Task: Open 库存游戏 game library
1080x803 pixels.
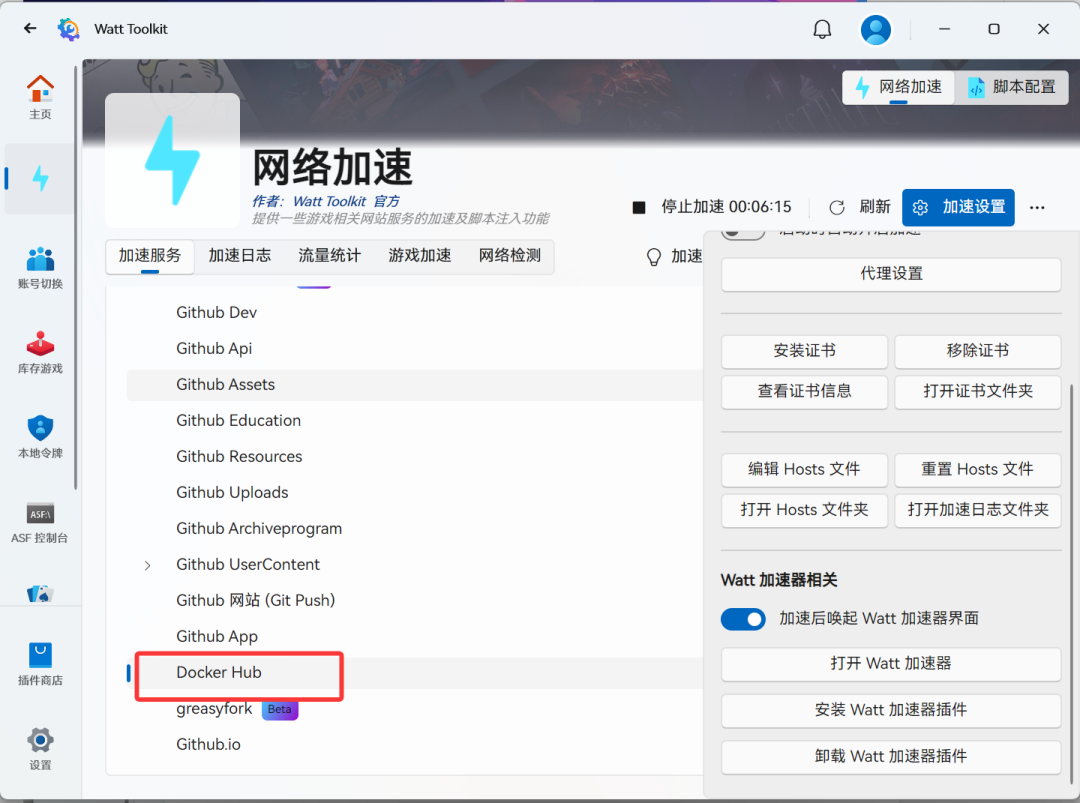Action: click(x=40, y=352)
